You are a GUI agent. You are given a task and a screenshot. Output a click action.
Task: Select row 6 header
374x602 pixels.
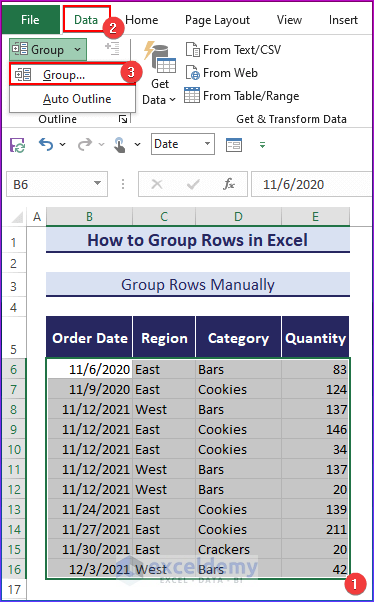[14, 369]
